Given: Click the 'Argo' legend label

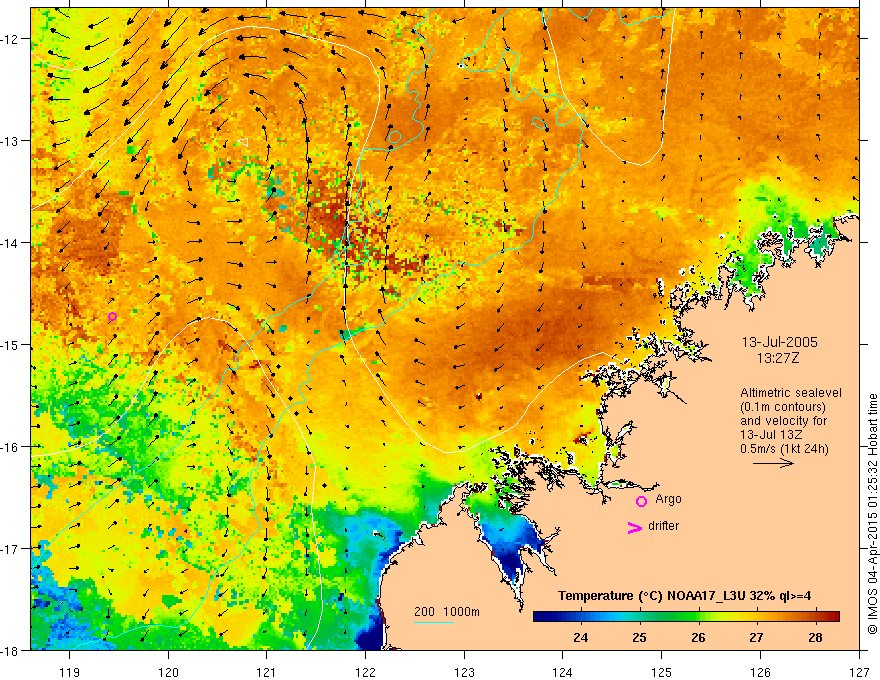Looking at the screenshot, I should click(x=668, y=499).
